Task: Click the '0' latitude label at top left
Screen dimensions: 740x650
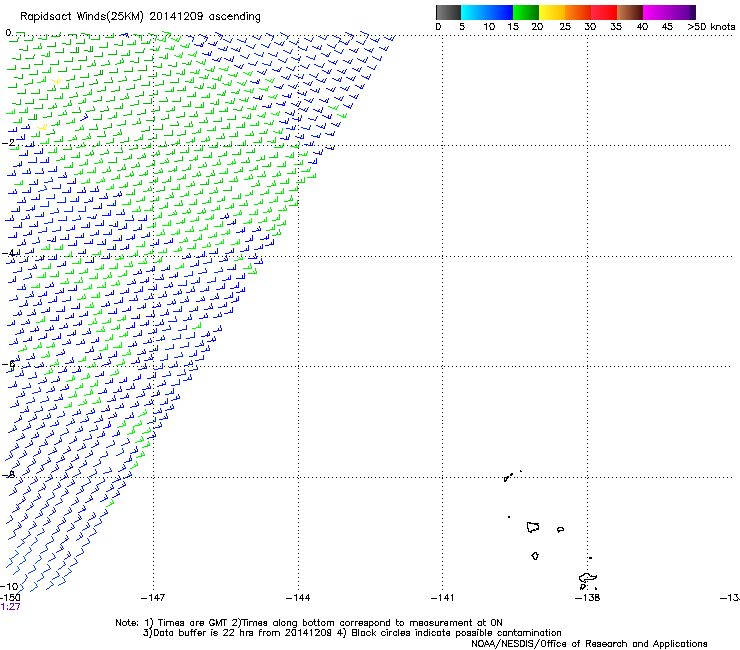Action: [8, 33]
